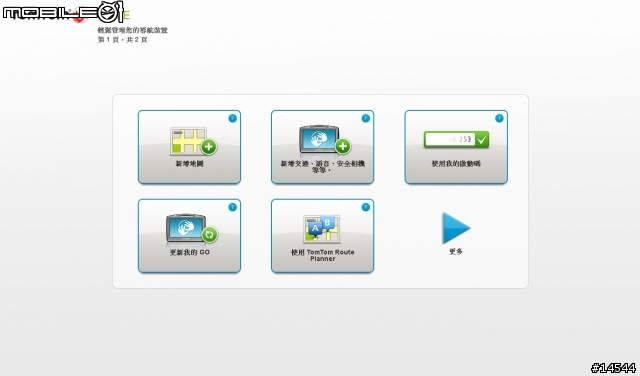Click the 使用我的啟動碼 caption text
The height and width of the screenshot is (376, 640).
point(456,164)
